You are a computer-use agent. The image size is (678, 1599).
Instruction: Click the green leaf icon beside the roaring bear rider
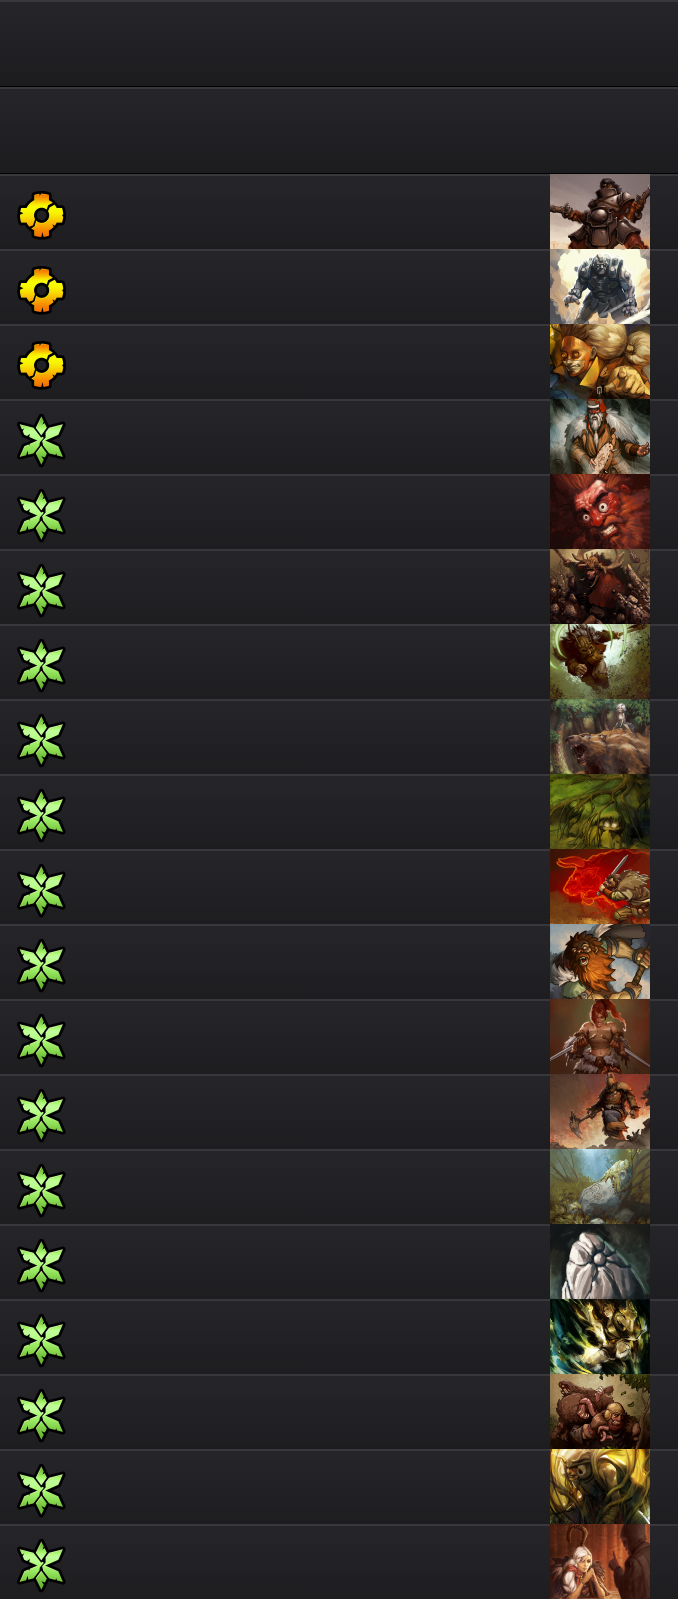coord(41,740)
